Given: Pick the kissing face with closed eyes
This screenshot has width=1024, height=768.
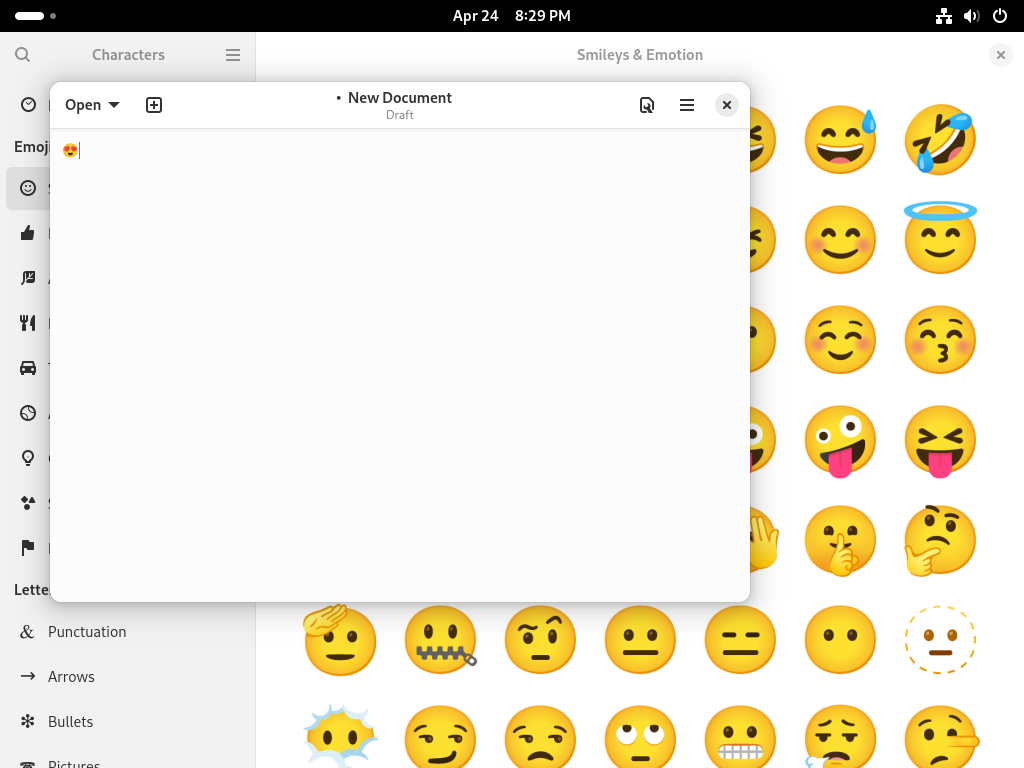Looking at the screenshot, I should coord(940,340).
